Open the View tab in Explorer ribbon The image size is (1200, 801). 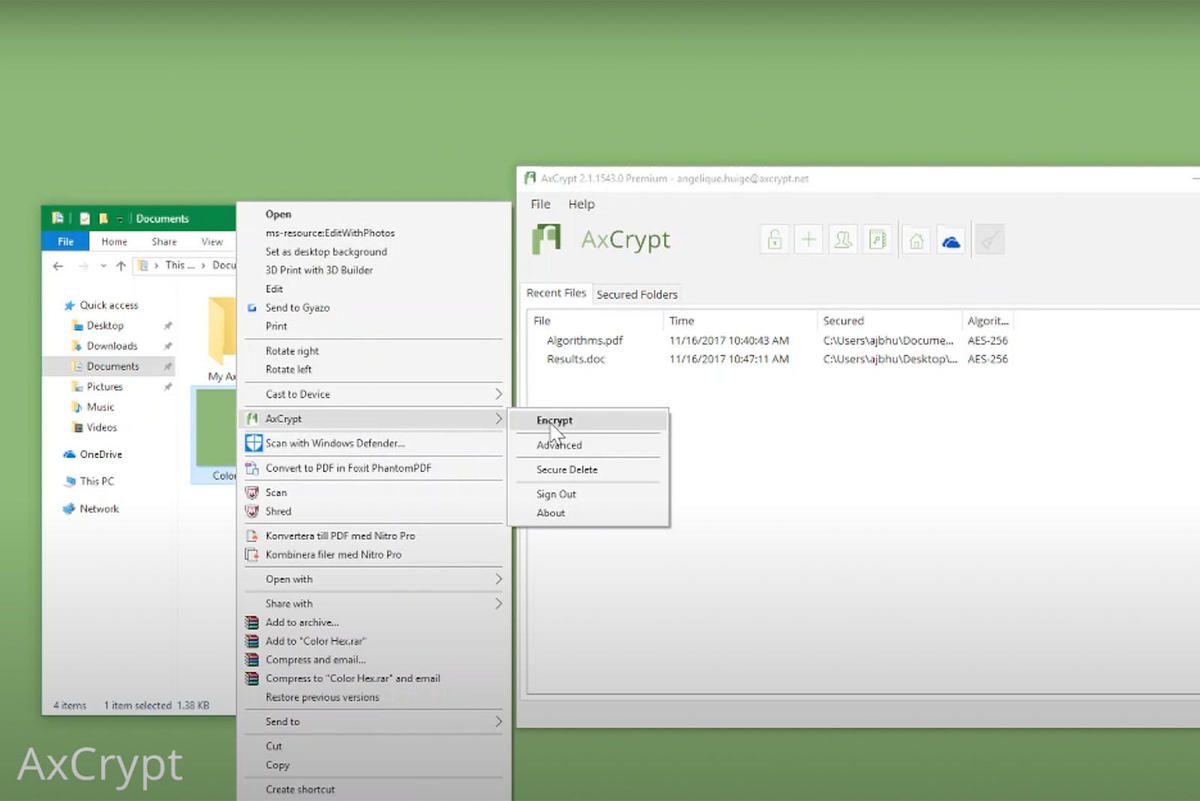212,241
